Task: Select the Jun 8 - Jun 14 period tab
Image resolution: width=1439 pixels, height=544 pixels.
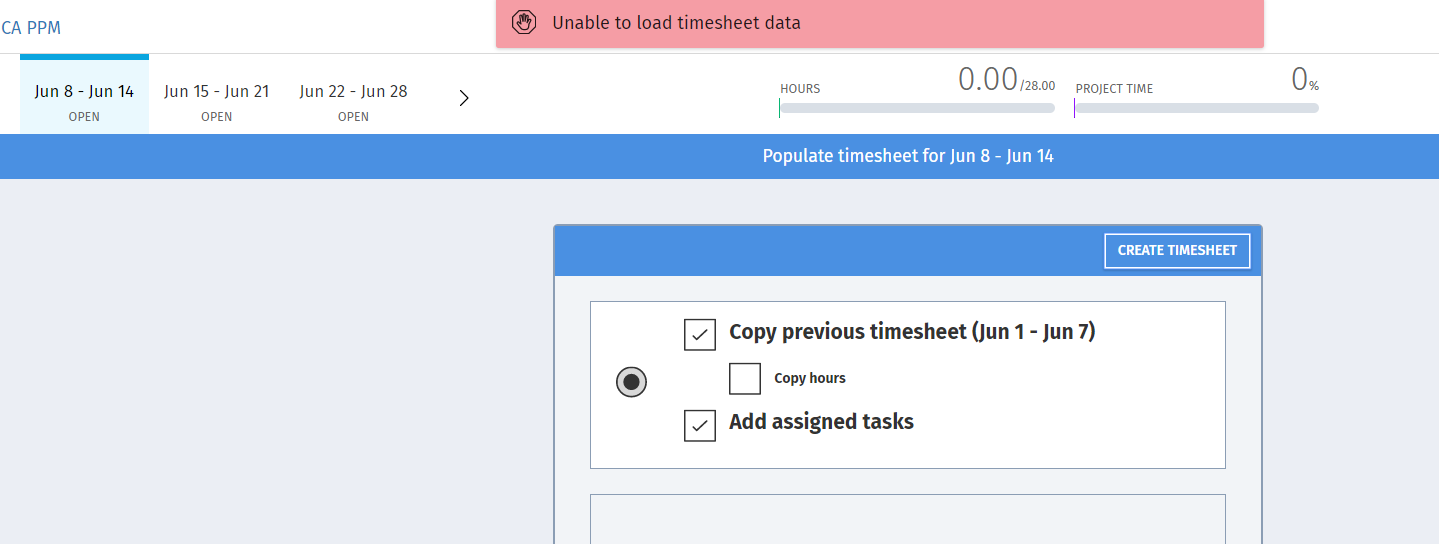Action: [84, 100]
